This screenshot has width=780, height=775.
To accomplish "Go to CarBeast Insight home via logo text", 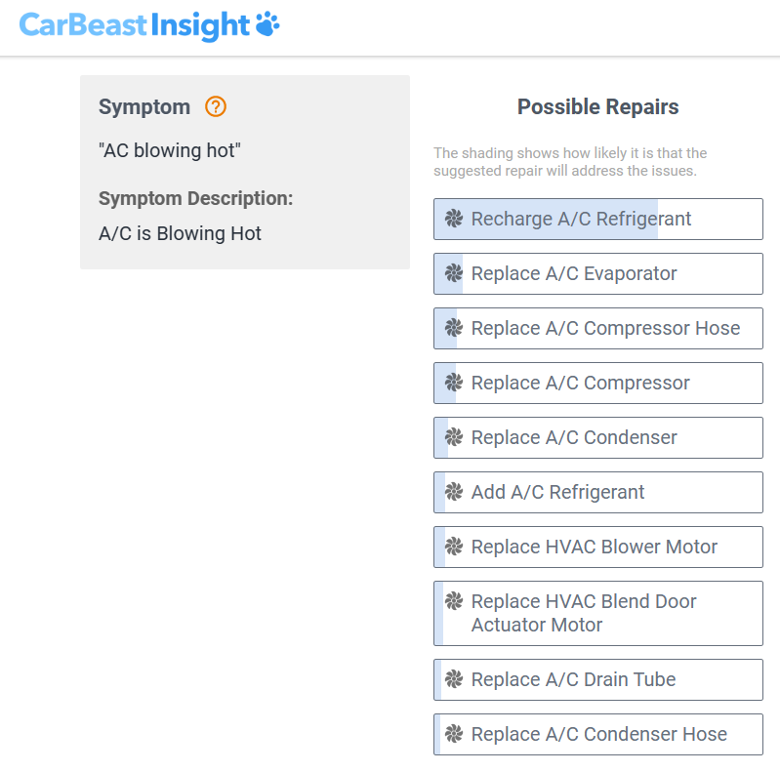I will tap(134, 25).
